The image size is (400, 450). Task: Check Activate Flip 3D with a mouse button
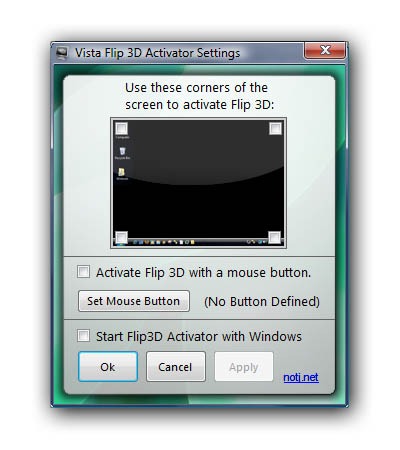tap(83, 272)
